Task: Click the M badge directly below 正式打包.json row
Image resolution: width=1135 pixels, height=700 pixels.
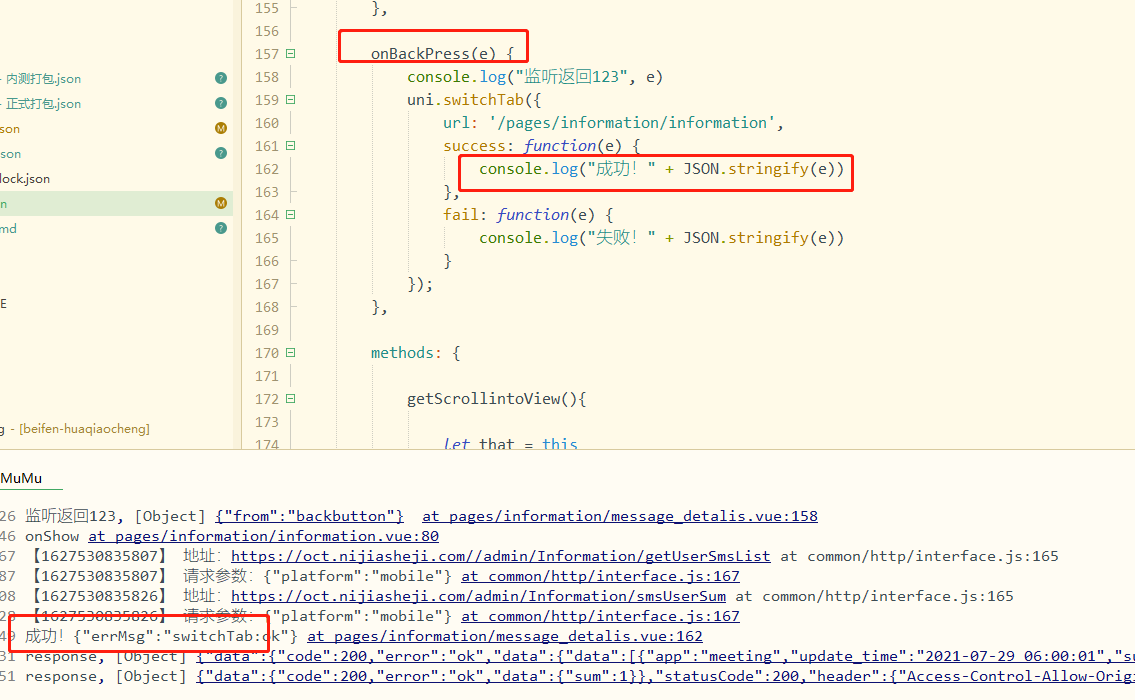Action: click(221, 128)
